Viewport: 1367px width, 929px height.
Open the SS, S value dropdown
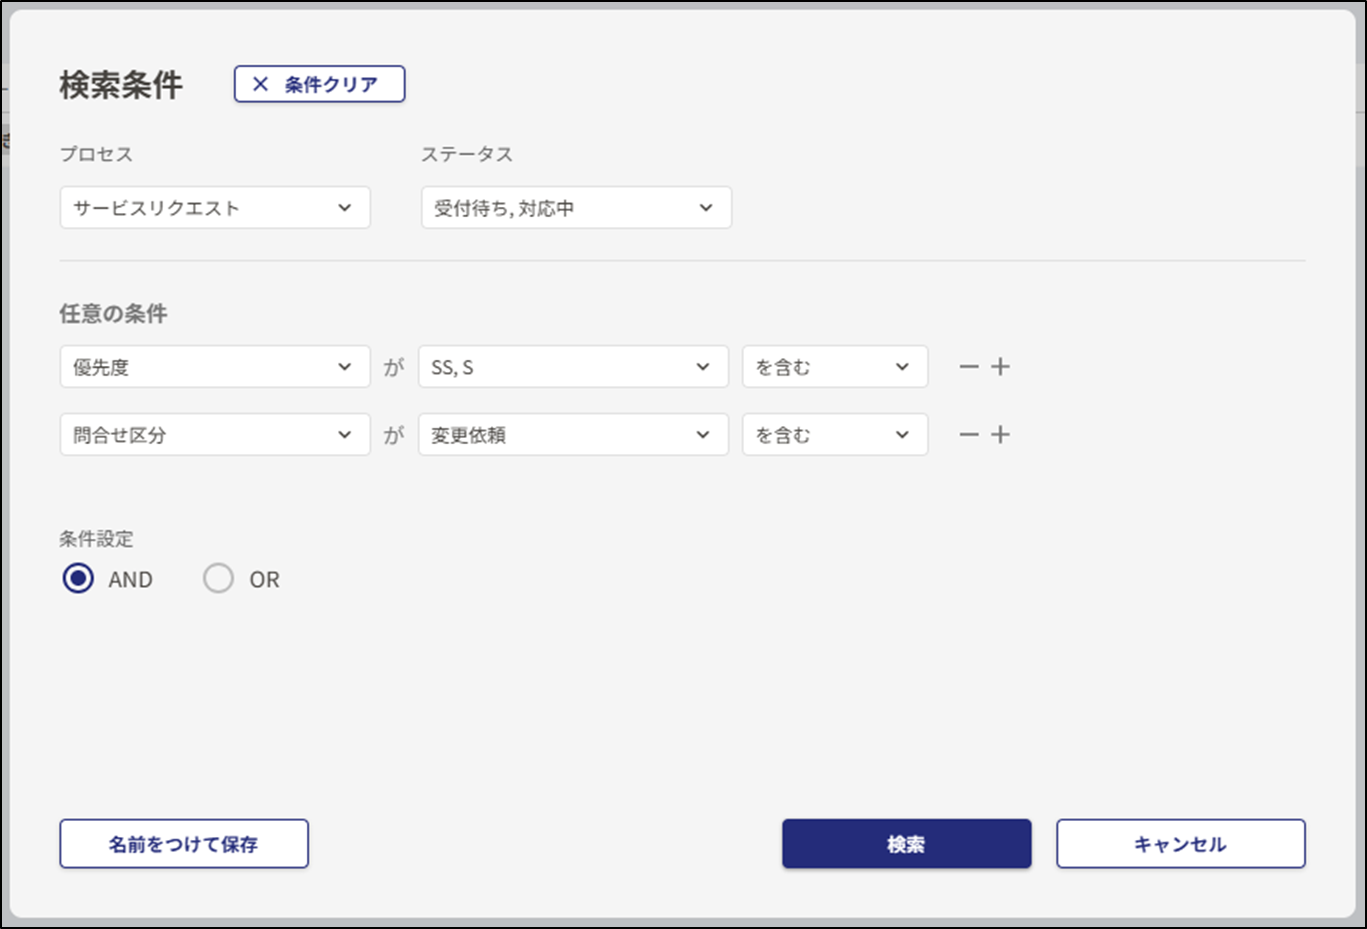click(x=572, y=366)
